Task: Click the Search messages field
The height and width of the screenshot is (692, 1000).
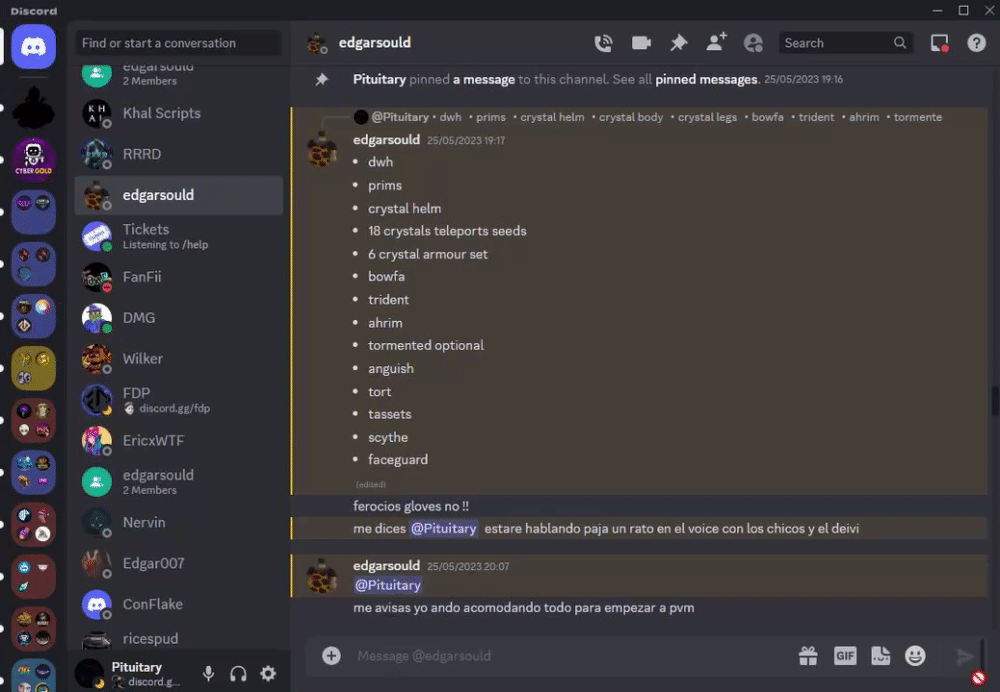Action: click(x=846, y=43)
